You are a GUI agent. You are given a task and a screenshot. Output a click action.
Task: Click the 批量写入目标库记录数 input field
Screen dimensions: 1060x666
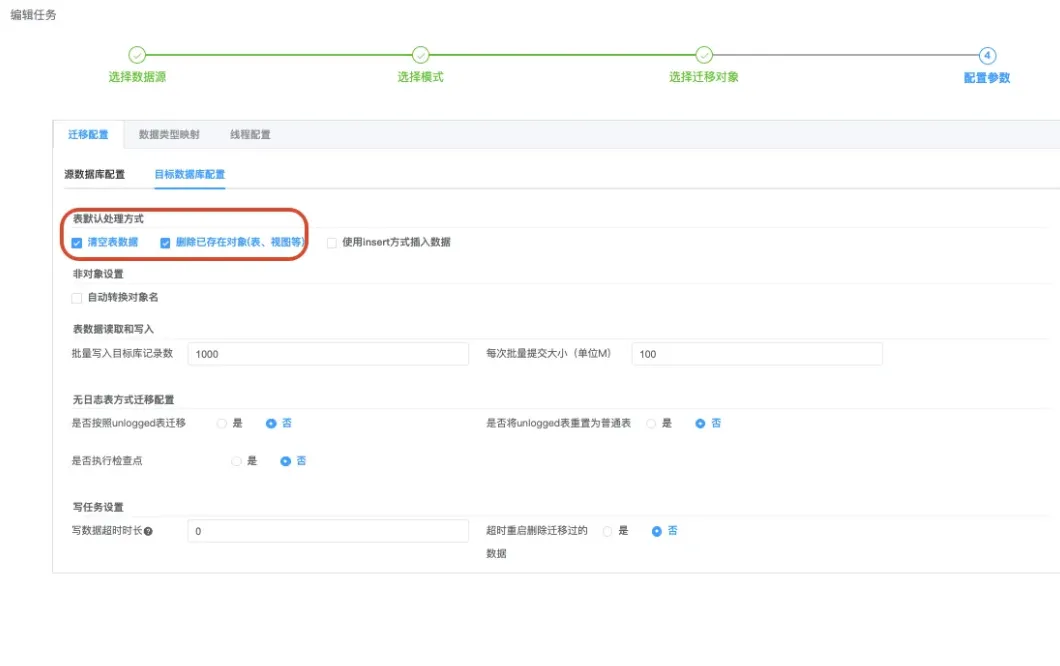pos(328,354)
